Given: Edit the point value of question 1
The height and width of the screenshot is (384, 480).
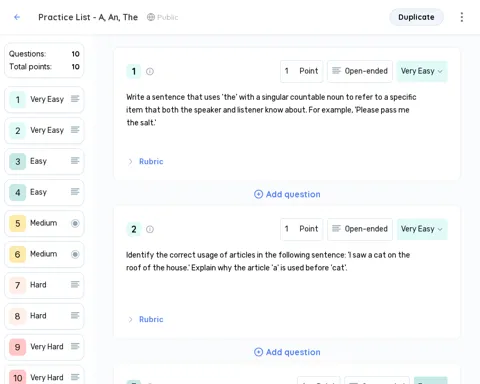Looking at the screenshot, I should (x=302, y=71).
